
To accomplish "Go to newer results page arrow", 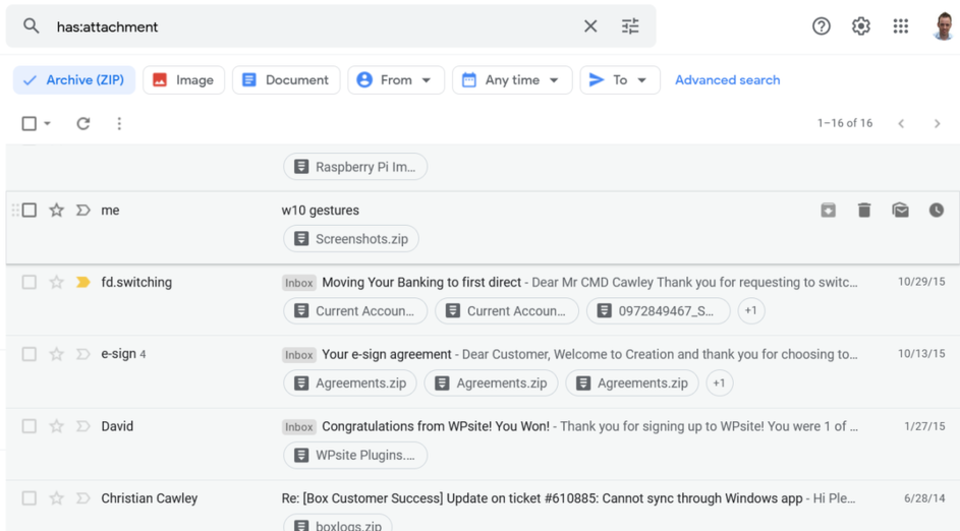I will 901,124.
